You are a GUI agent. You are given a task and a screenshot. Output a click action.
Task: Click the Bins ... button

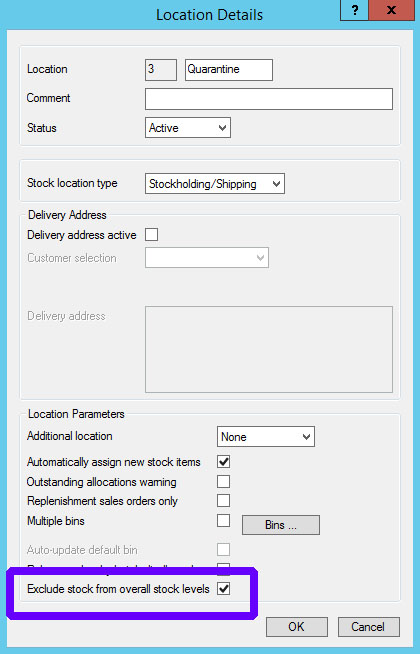[281, 525]
